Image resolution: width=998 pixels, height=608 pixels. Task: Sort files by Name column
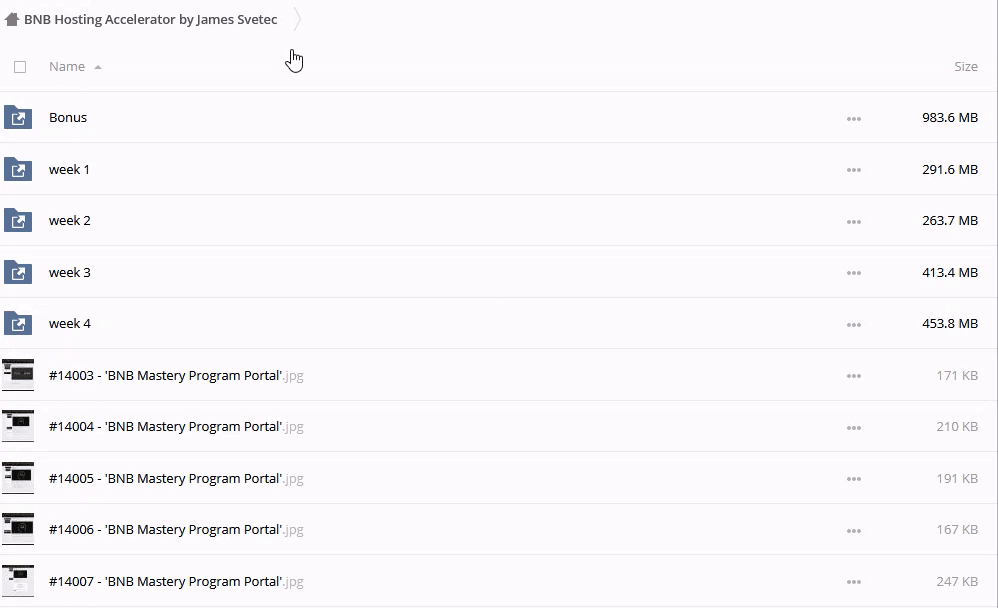[67, 67]
